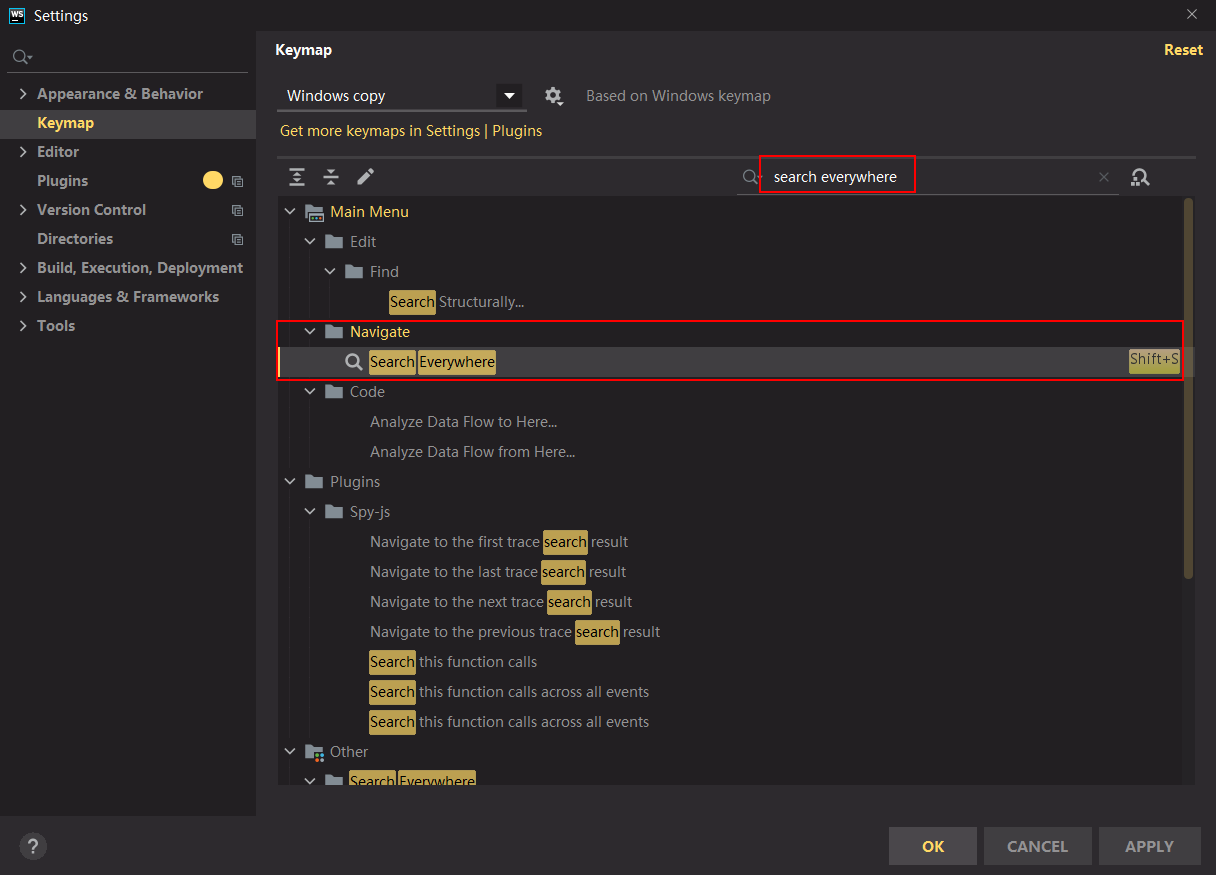Expand Languages & Frameworks section
The width and height of the screenshot is (1216, 875).
coord(23,297)
